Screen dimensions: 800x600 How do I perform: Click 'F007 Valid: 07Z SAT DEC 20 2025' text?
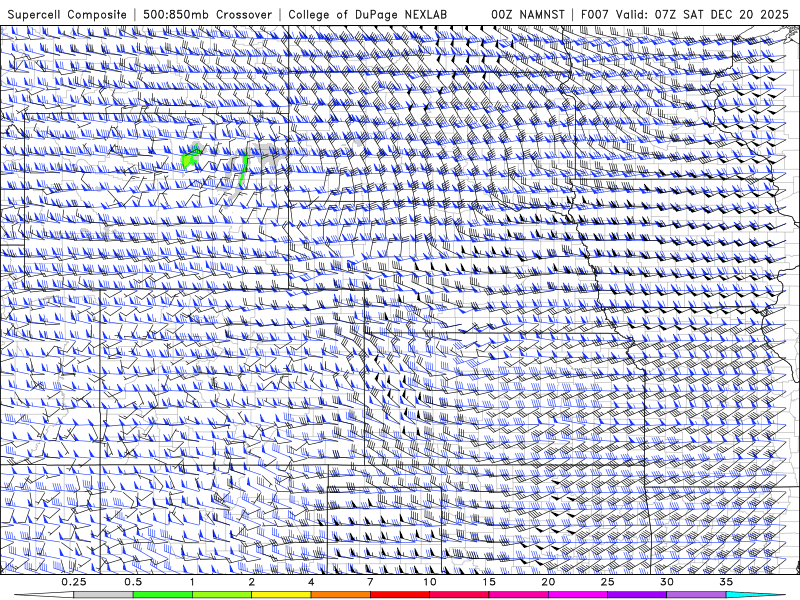(685, 14)
